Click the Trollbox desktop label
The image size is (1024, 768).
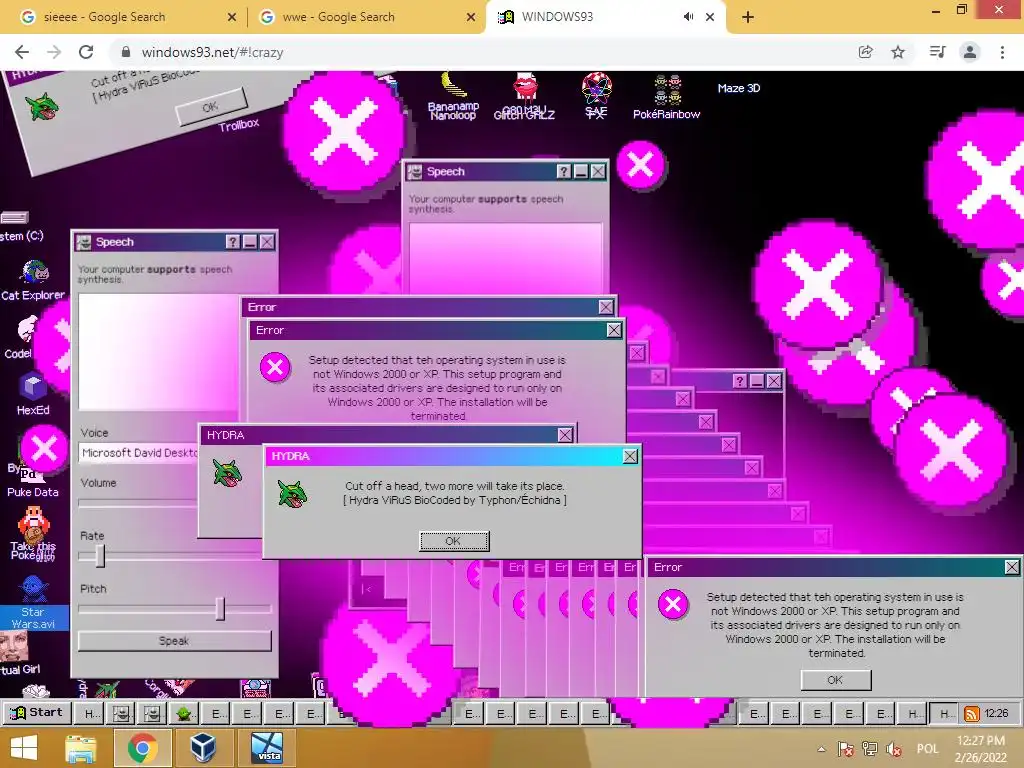239,124
